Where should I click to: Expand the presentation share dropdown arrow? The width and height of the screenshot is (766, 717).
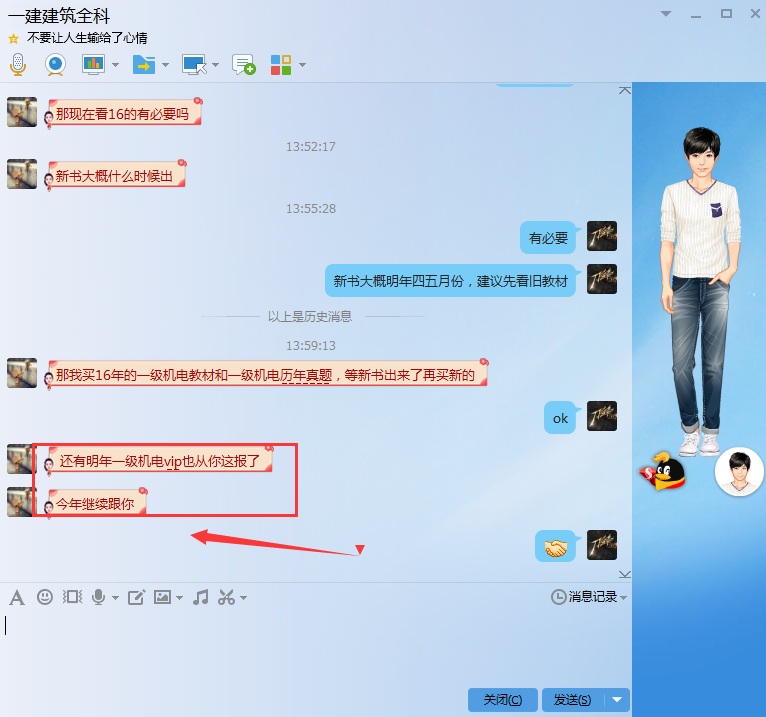[x=115, y=64]
